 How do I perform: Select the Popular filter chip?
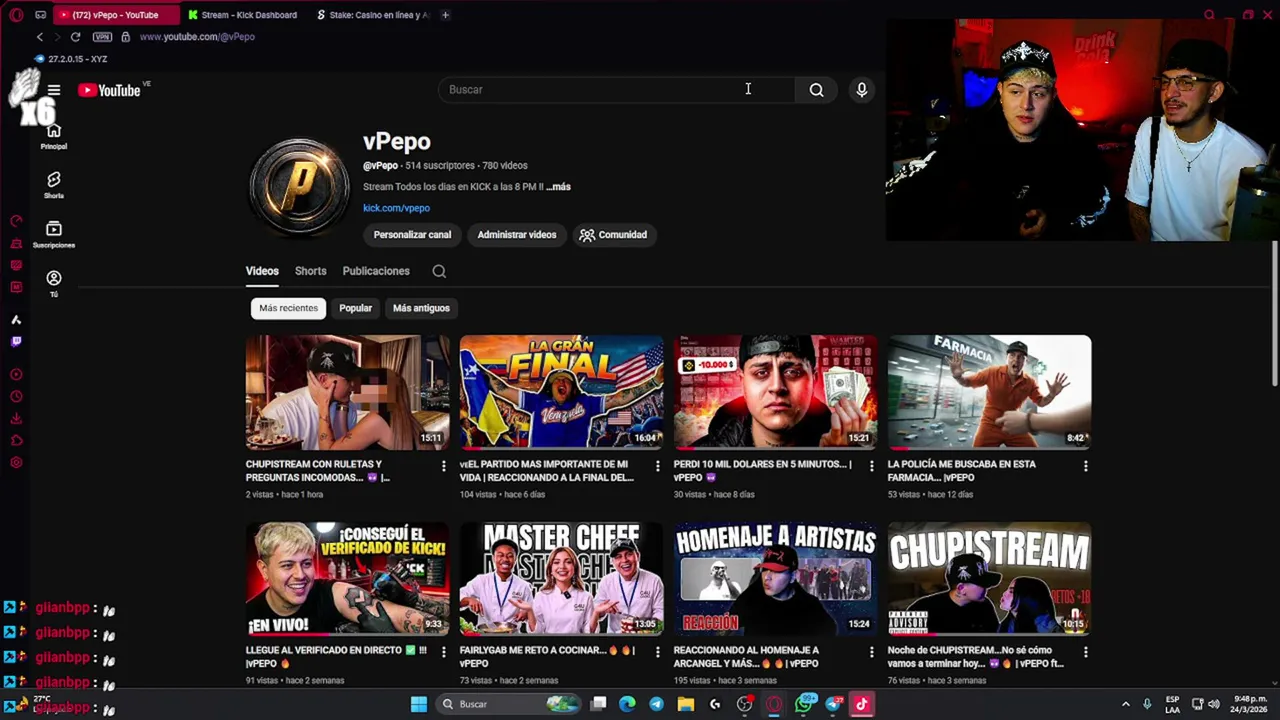[x=355, y=308]
